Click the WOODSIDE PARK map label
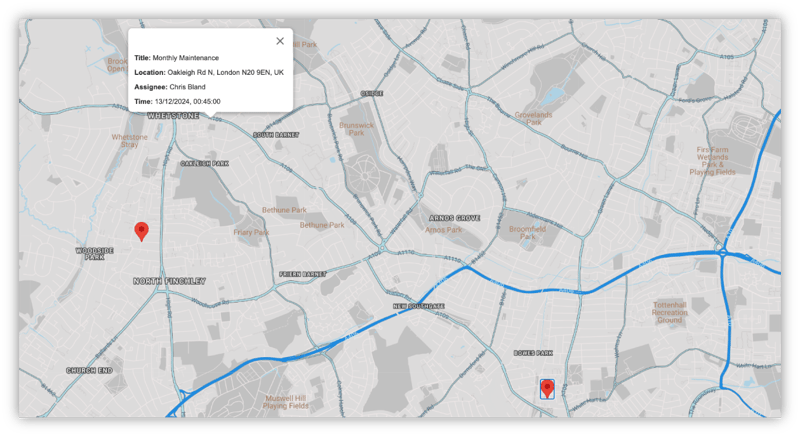 (x=94, y=253)
